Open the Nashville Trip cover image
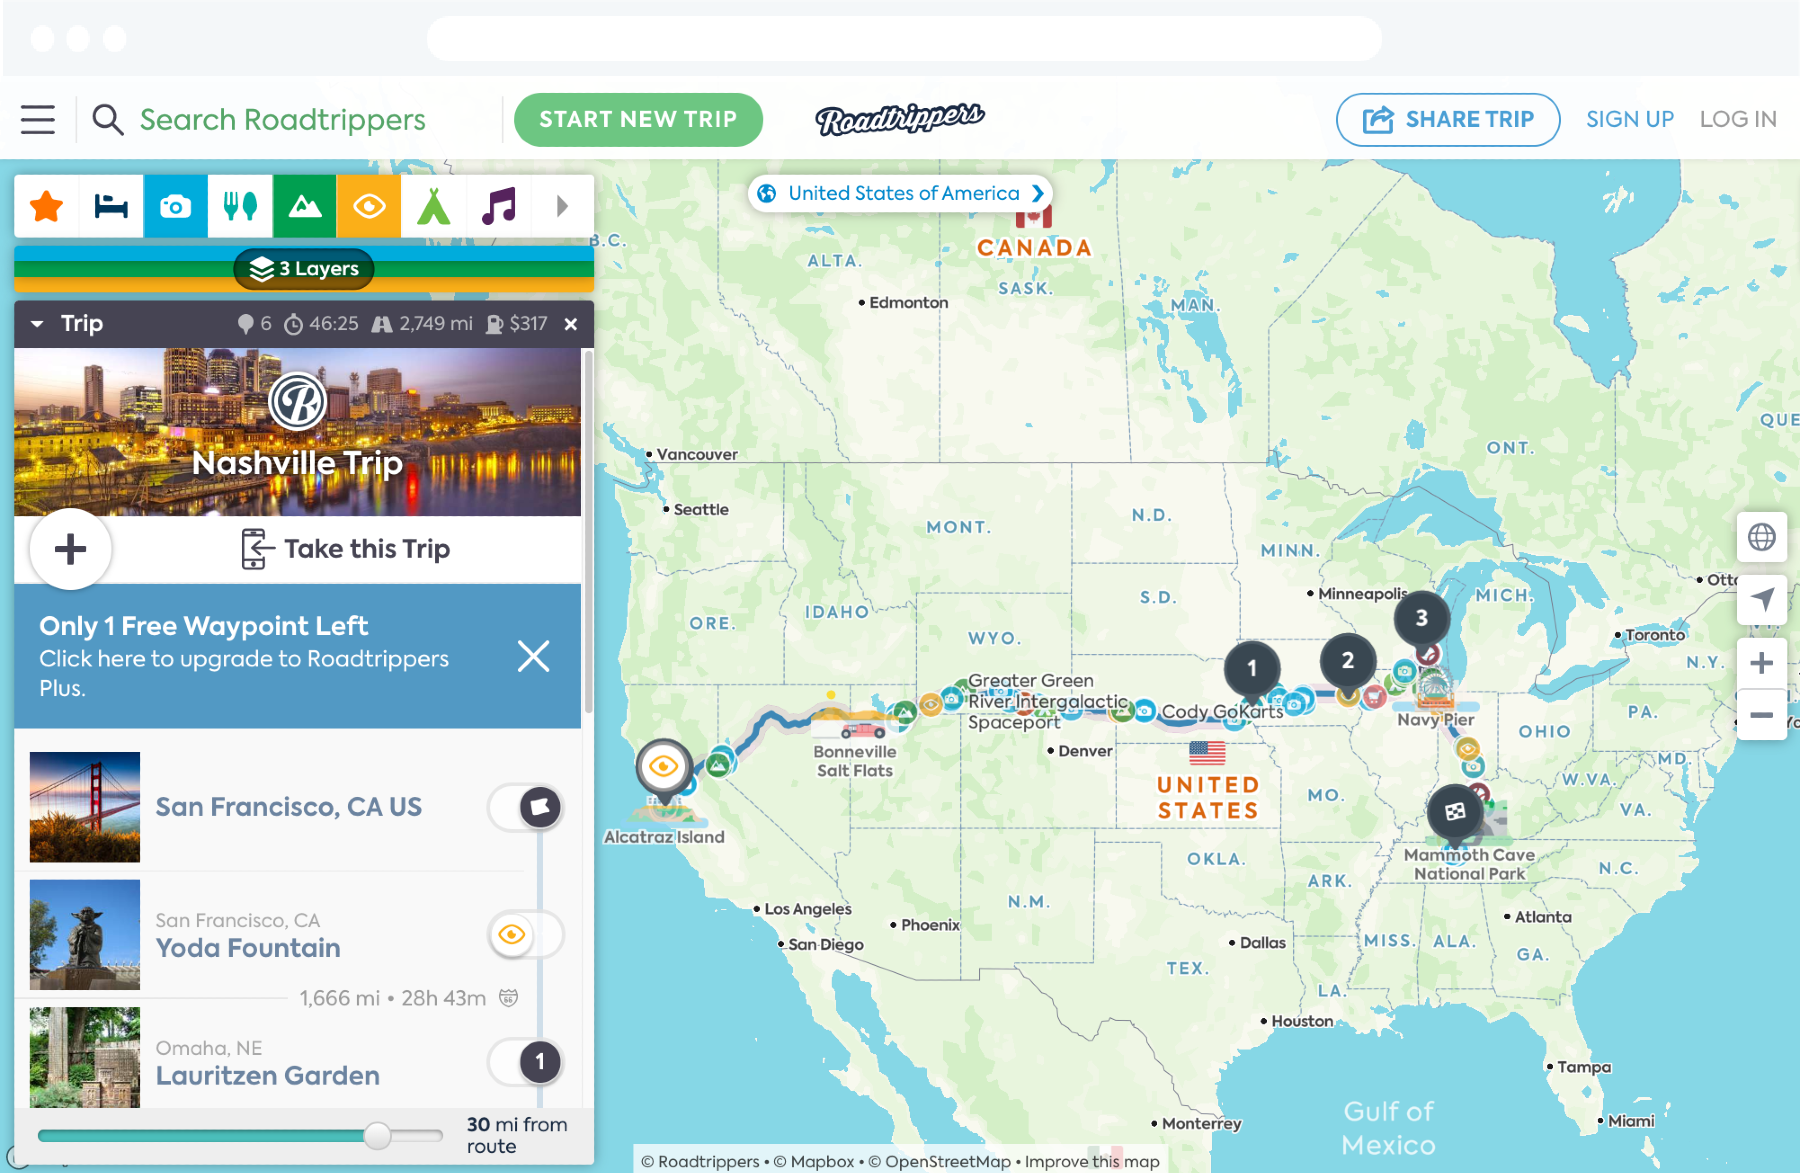This screenshot has height=1173, width=1800. pyautogui.click(x=297, y=432)
